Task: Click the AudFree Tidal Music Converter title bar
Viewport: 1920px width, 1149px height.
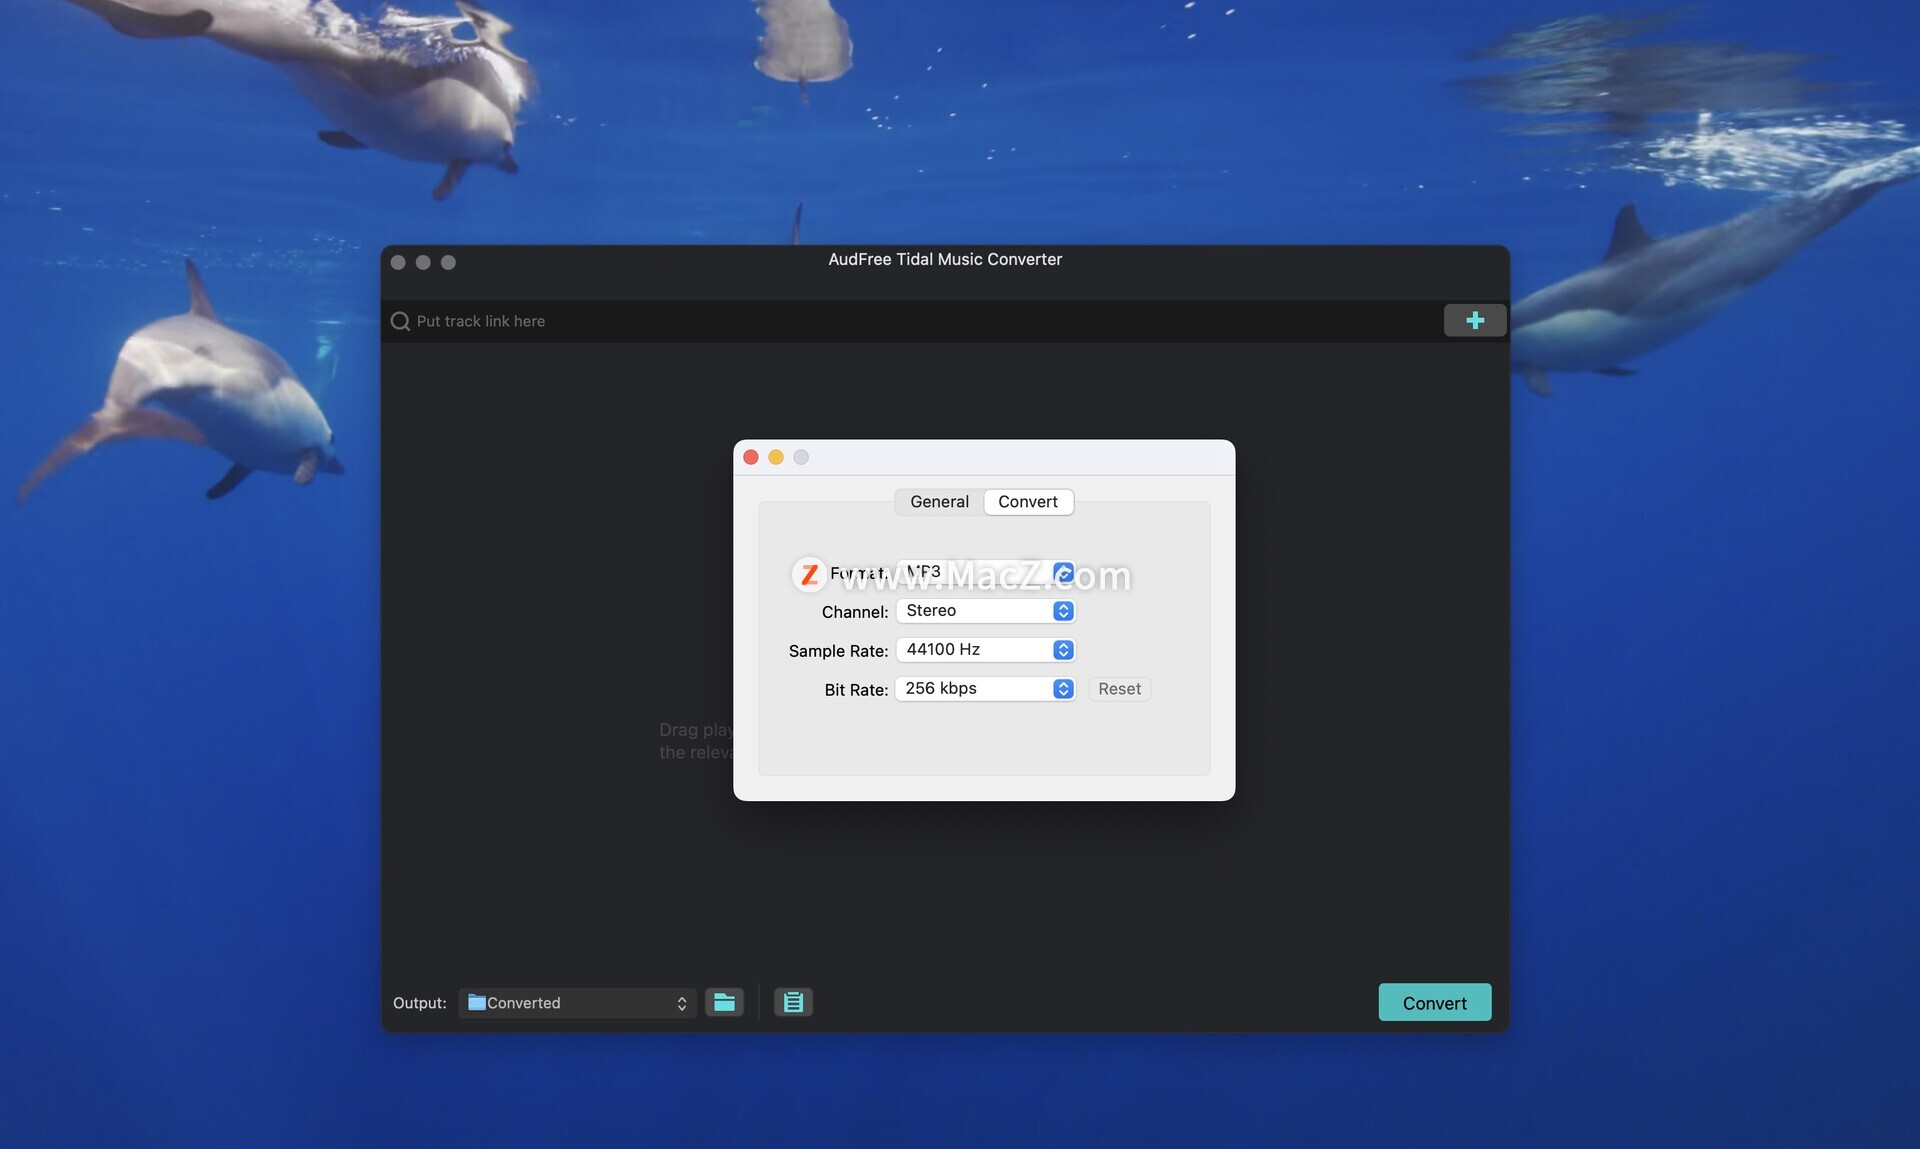Action: [x=944, y=260]
